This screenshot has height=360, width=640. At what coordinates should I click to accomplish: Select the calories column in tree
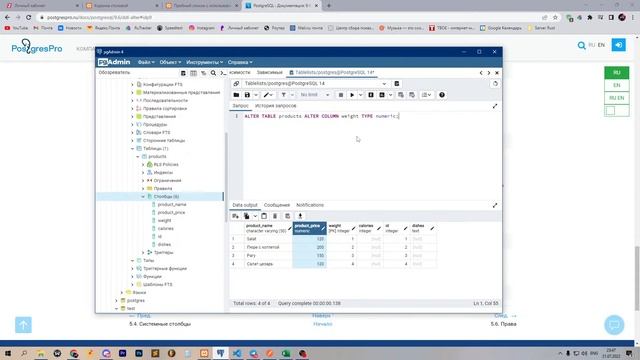[x=166, y=229]
